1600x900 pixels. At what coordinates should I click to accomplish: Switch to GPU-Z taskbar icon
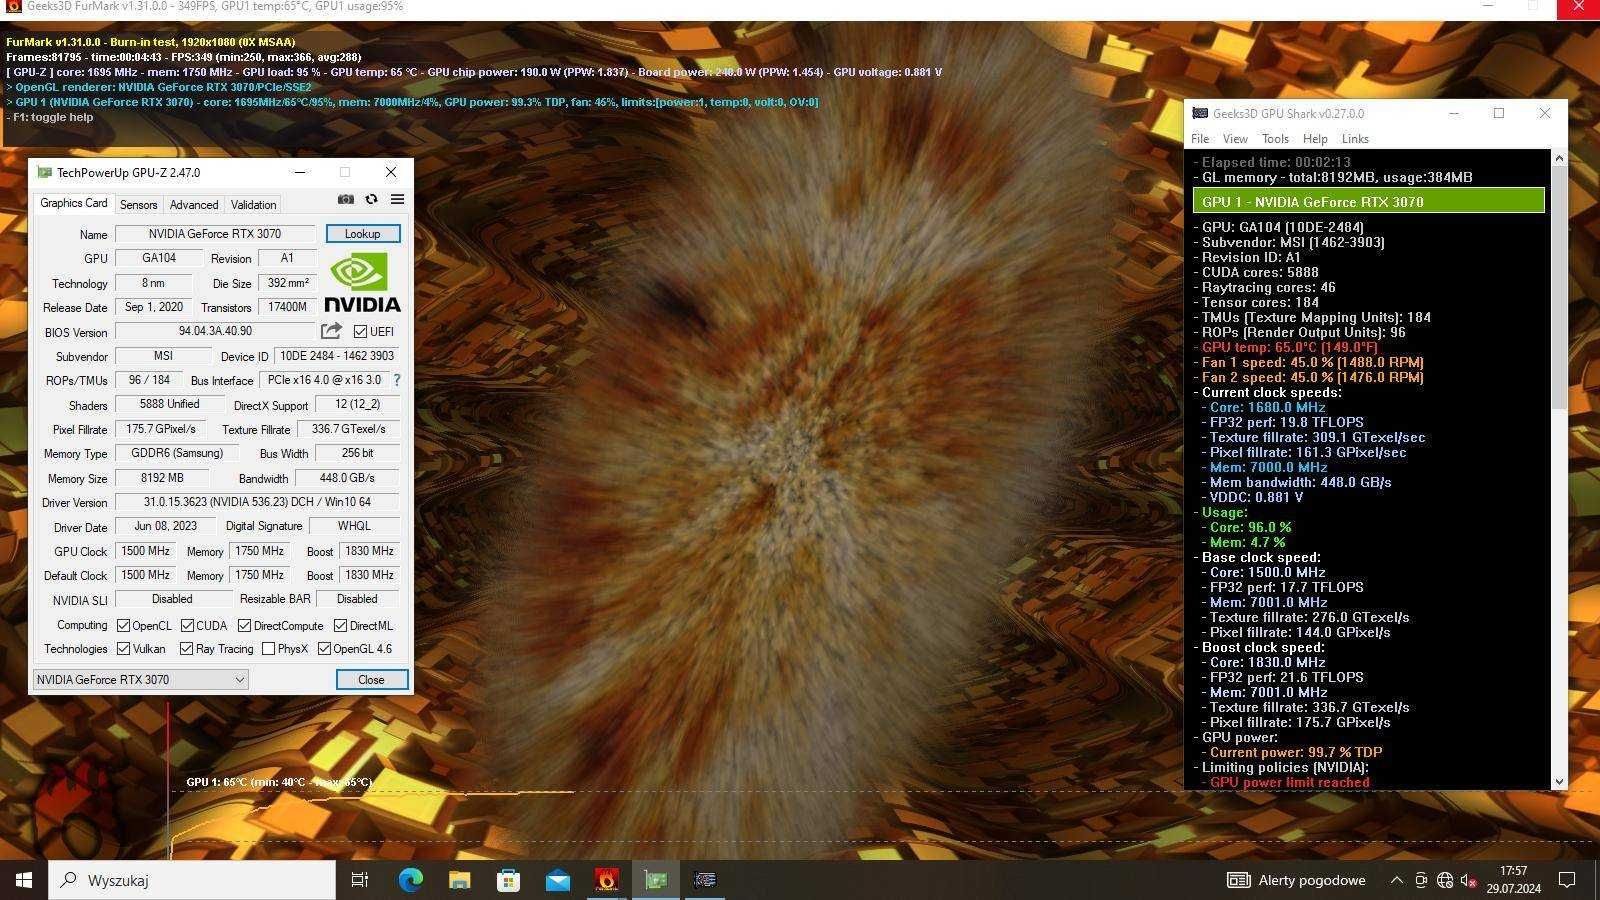tap(656, 880)
